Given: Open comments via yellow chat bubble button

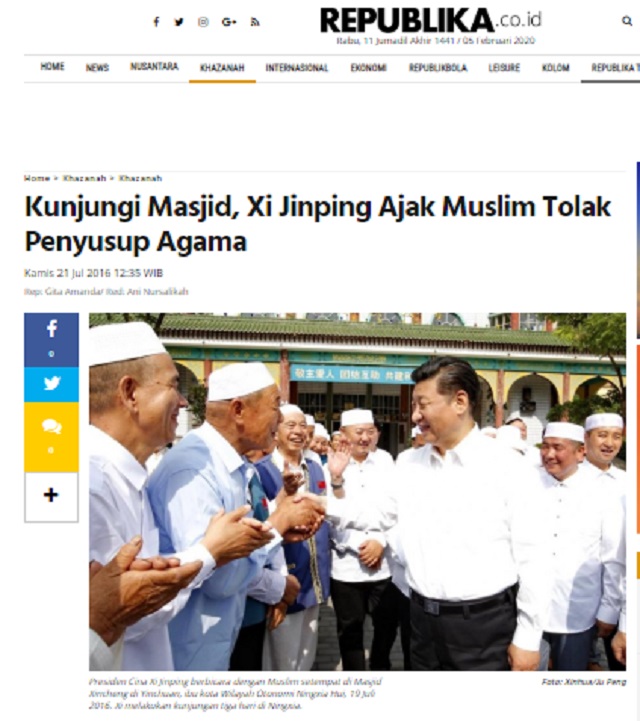Looking at the screenshot, I should pos(51,437).
